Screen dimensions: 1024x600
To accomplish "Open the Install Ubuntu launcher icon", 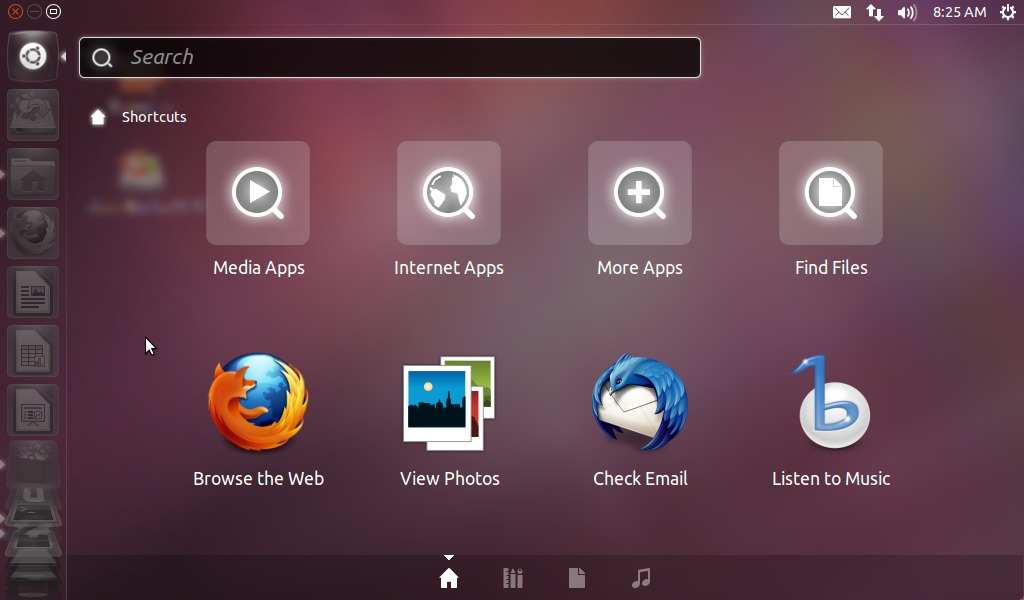I will tap(33, 115).
